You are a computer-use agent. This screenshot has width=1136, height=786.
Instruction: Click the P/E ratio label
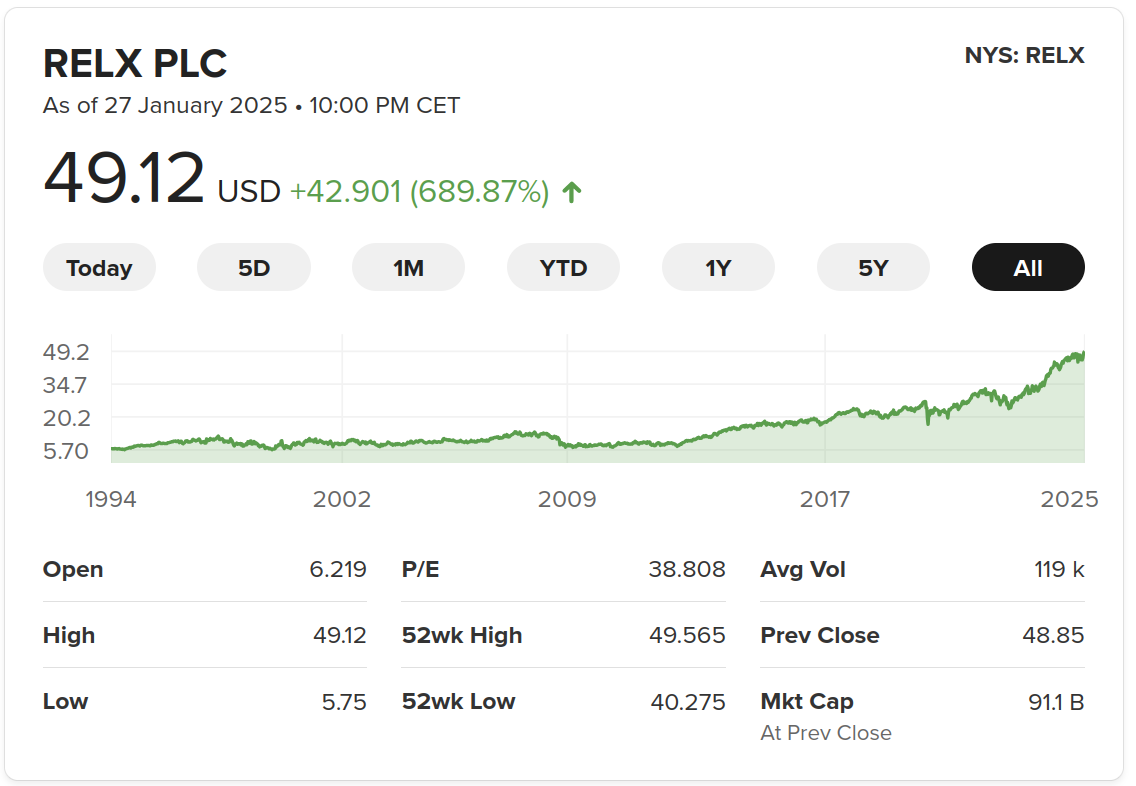[x=420, y=570]
